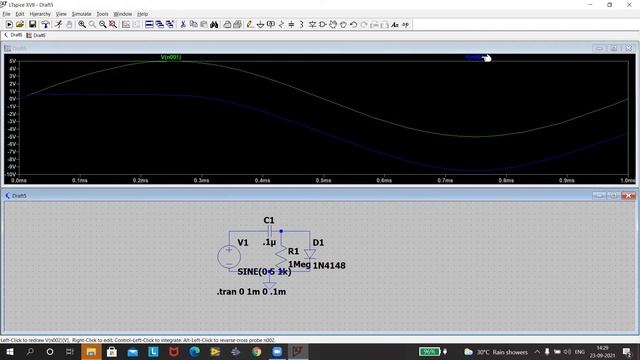Click the 1Meg resistor value
This screenshot has height=360, width=640.
pyautogui.click(x=300, y=264)
